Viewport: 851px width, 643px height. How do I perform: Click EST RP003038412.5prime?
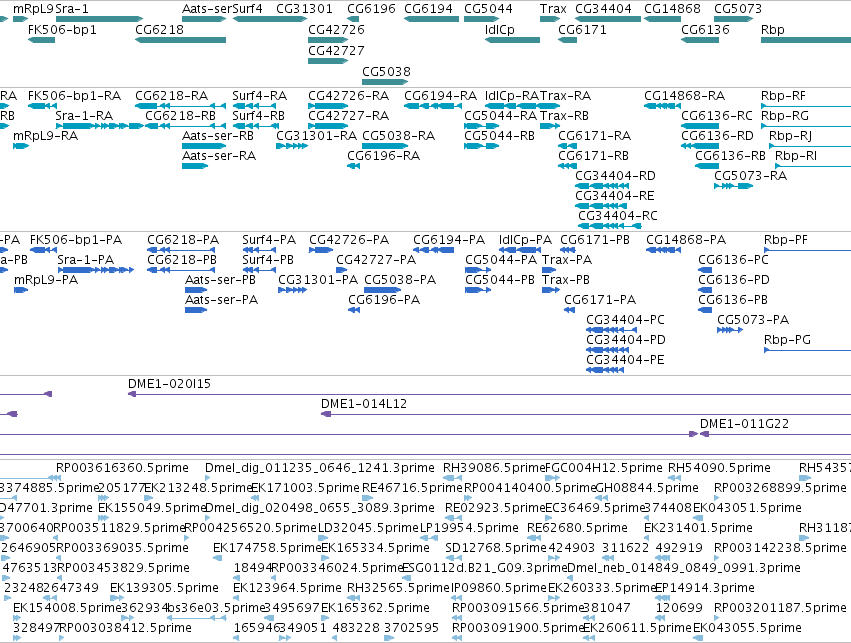click(125, 628)
